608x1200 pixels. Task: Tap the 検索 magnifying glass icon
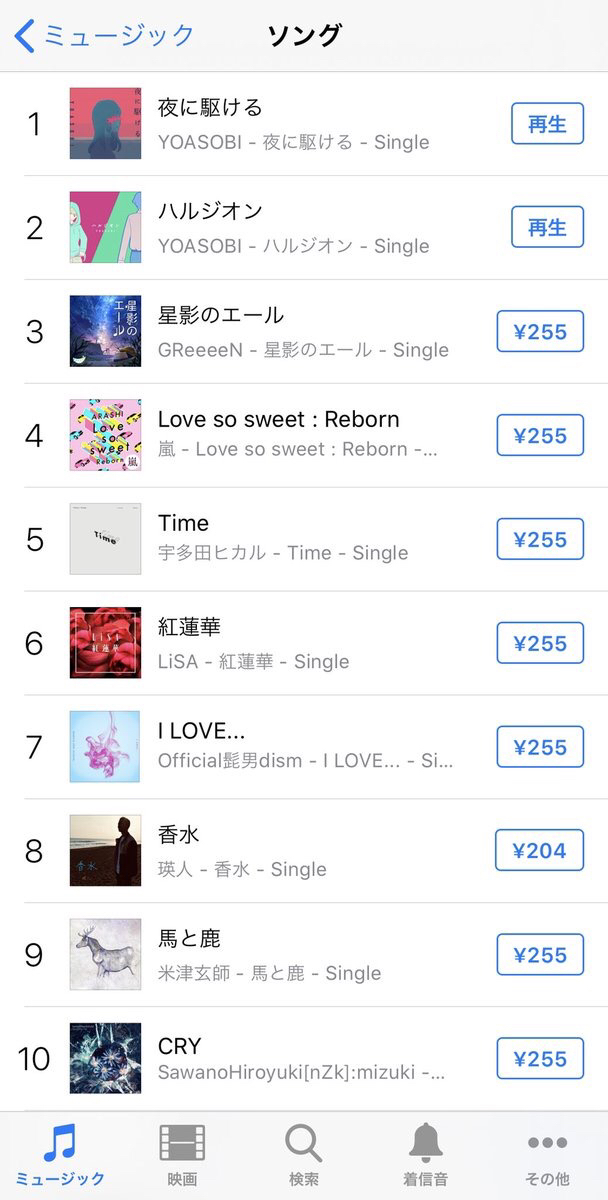(303, 1143)
